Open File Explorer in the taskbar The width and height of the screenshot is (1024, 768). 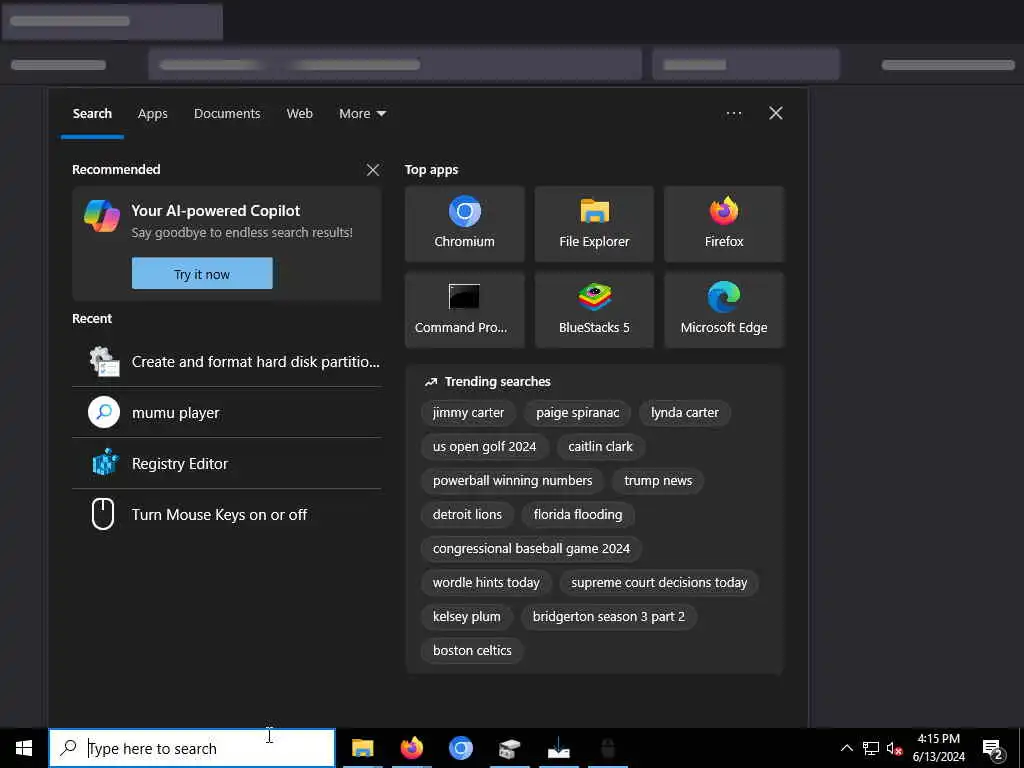pos(362,748)
